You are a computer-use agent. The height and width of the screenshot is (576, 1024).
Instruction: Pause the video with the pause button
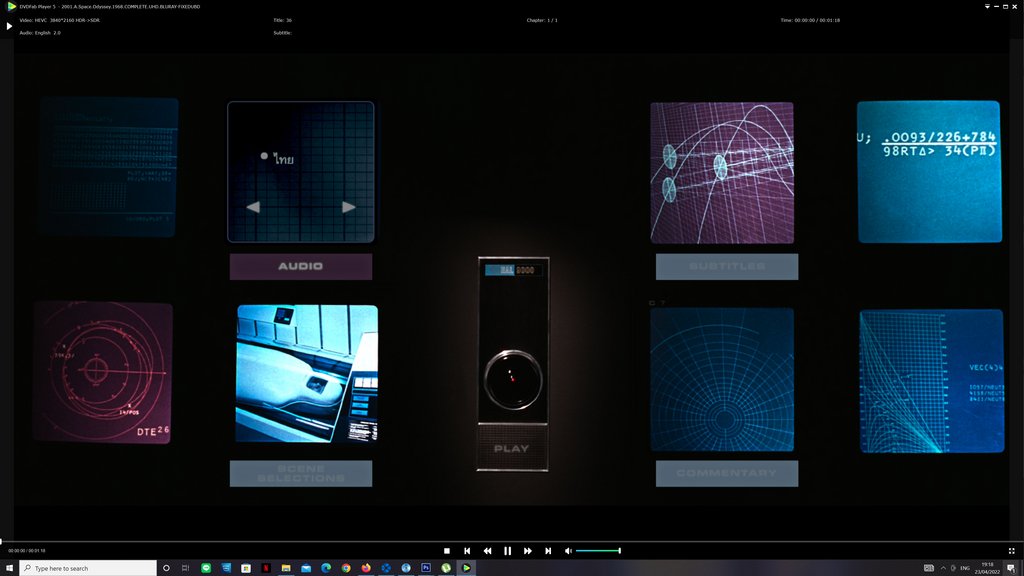507,551
